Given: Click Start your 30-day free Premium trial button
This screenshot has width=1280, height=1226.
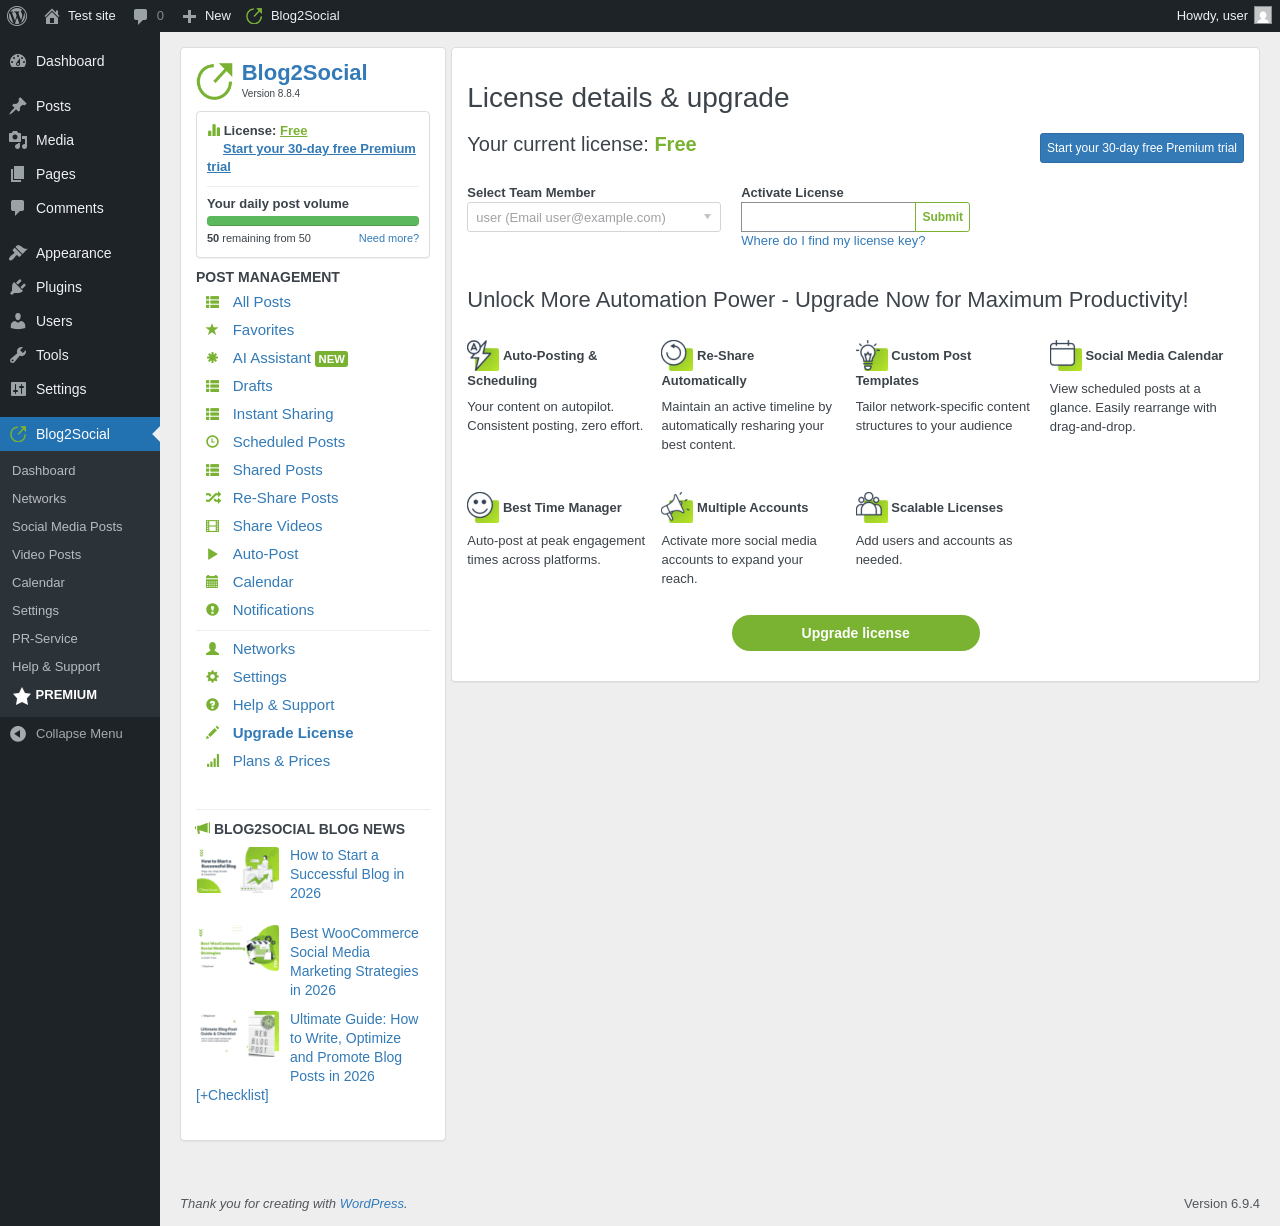Looking at the screenshot, I should 1142,148.
